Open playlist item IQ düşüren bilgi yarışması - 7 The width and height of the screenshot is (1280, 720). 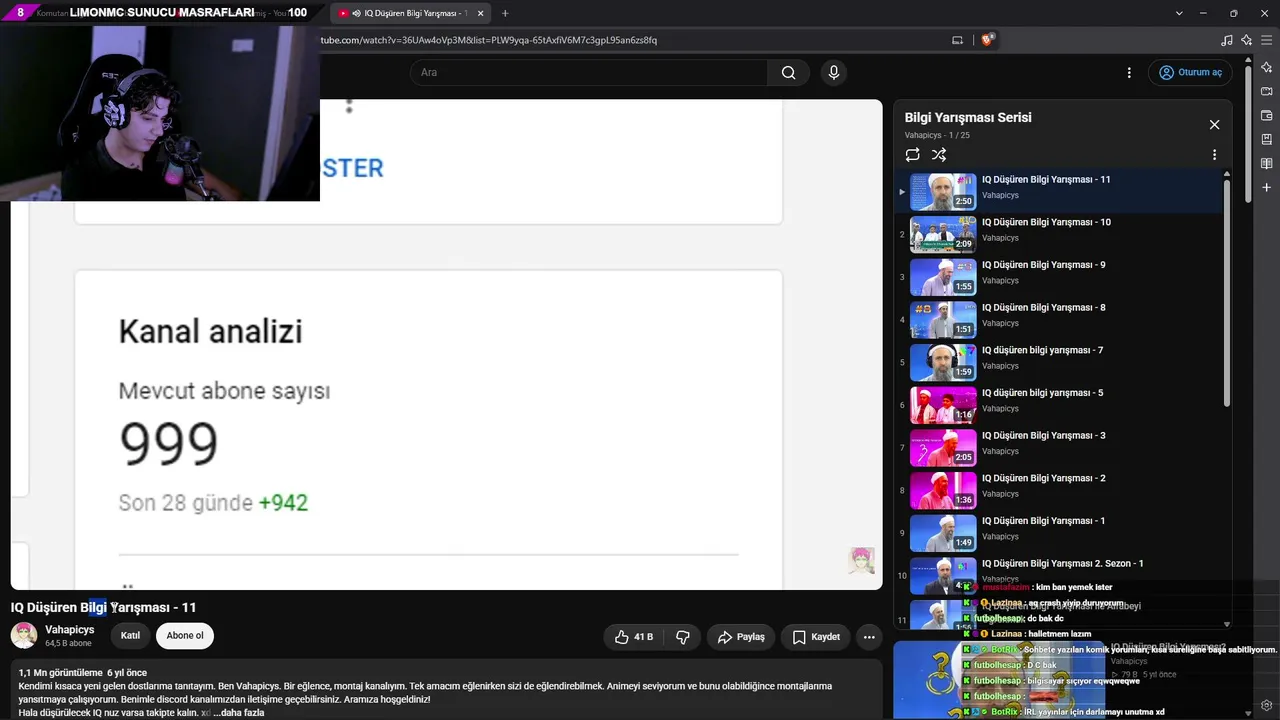coord(1060,362)
